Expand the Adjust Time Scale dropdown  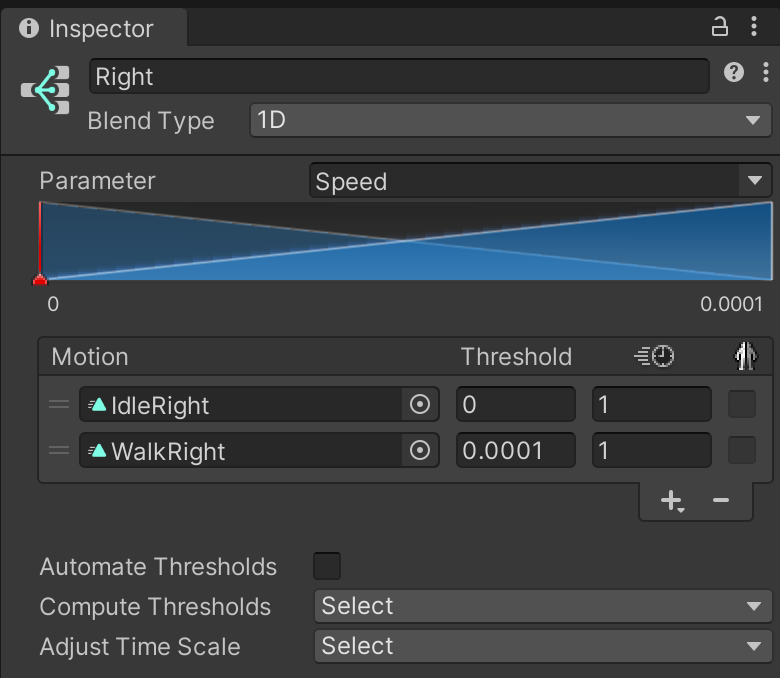point(542,646)
